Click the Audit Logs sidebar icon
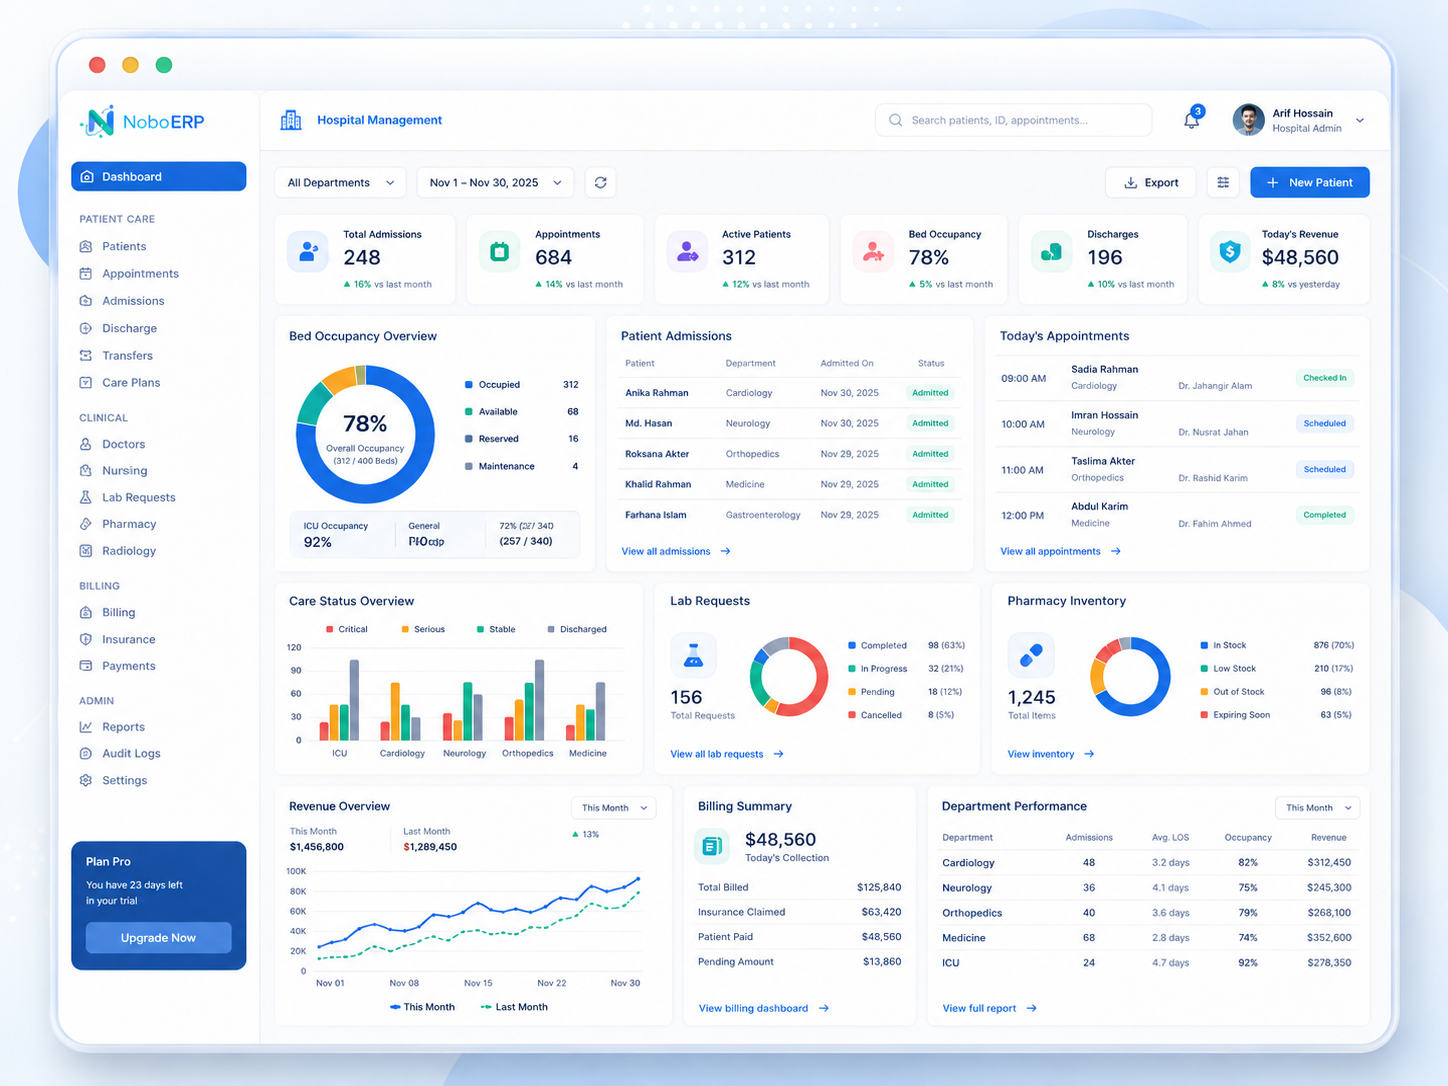The width and height of the screenshot is (1448, 1086). (x=86, y=753)
